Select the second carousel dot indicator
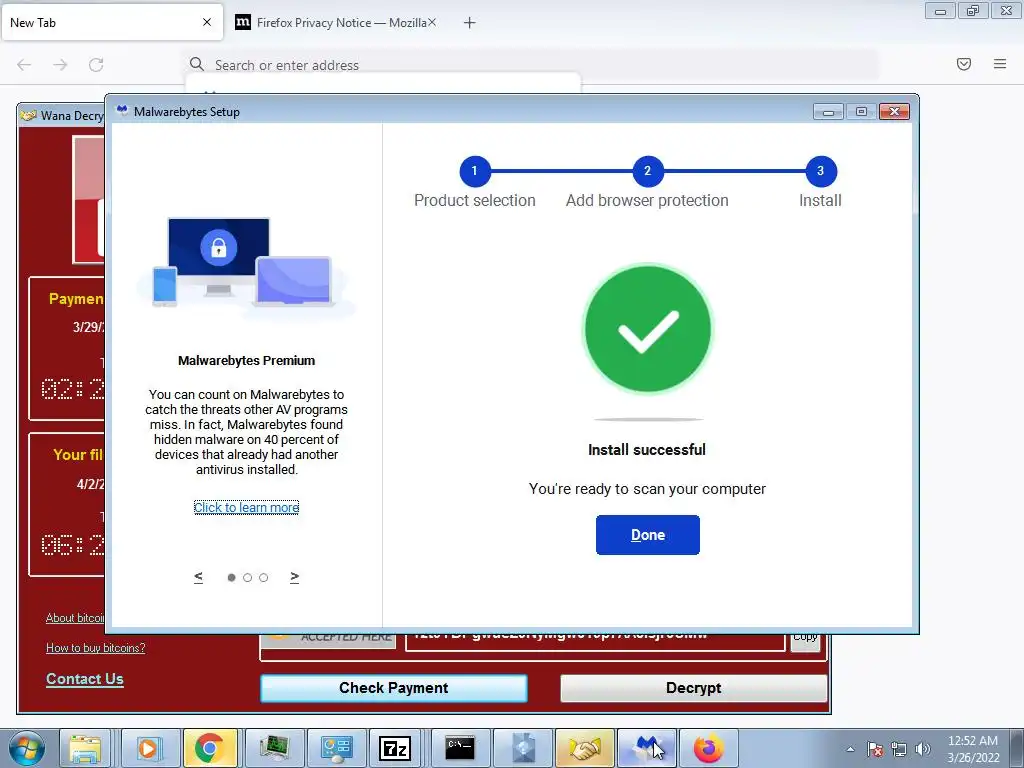Screen dimensions: 1024x768 coord(248,577)
